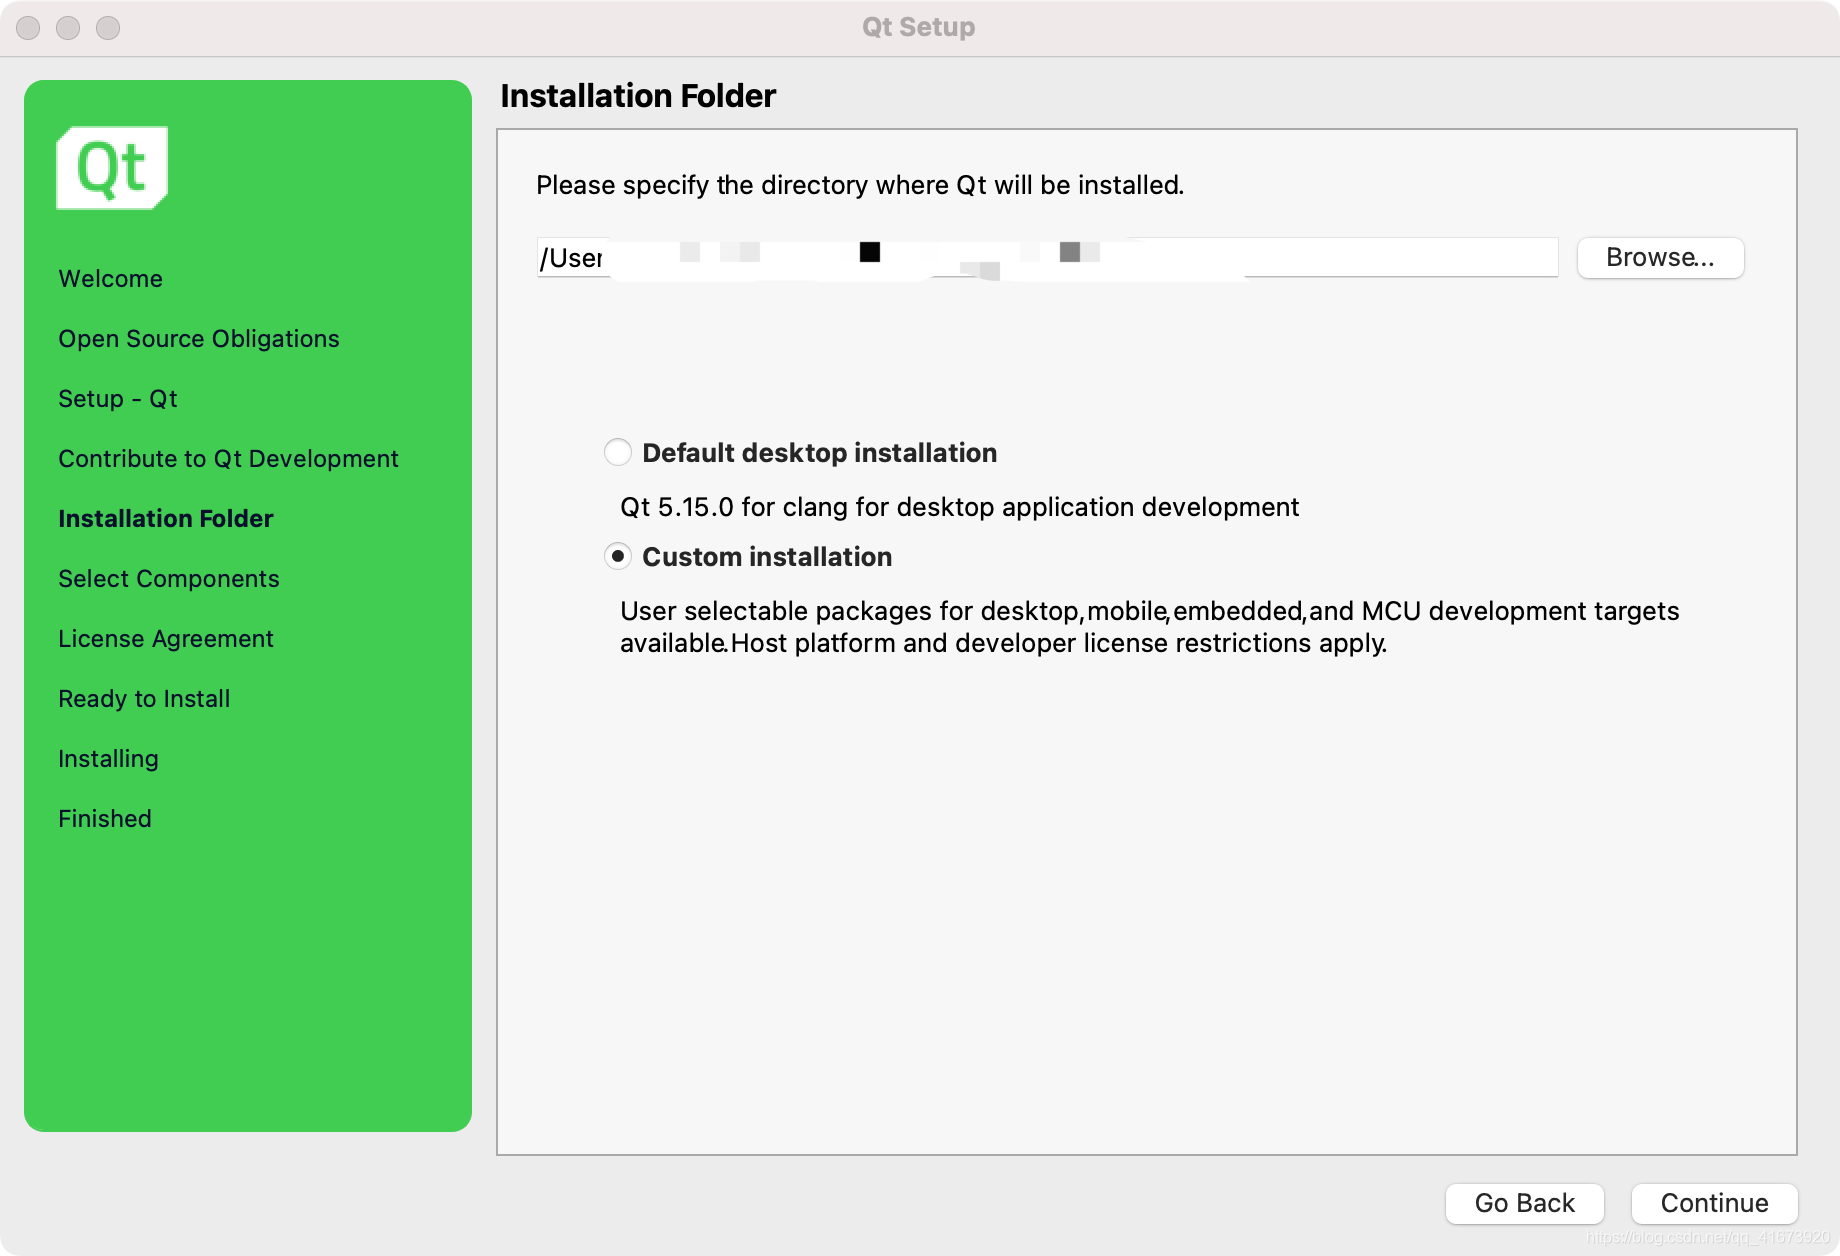Select the Default desktop installation option
Viewport: 1840px width, 1256px height.
click(617, 452)
